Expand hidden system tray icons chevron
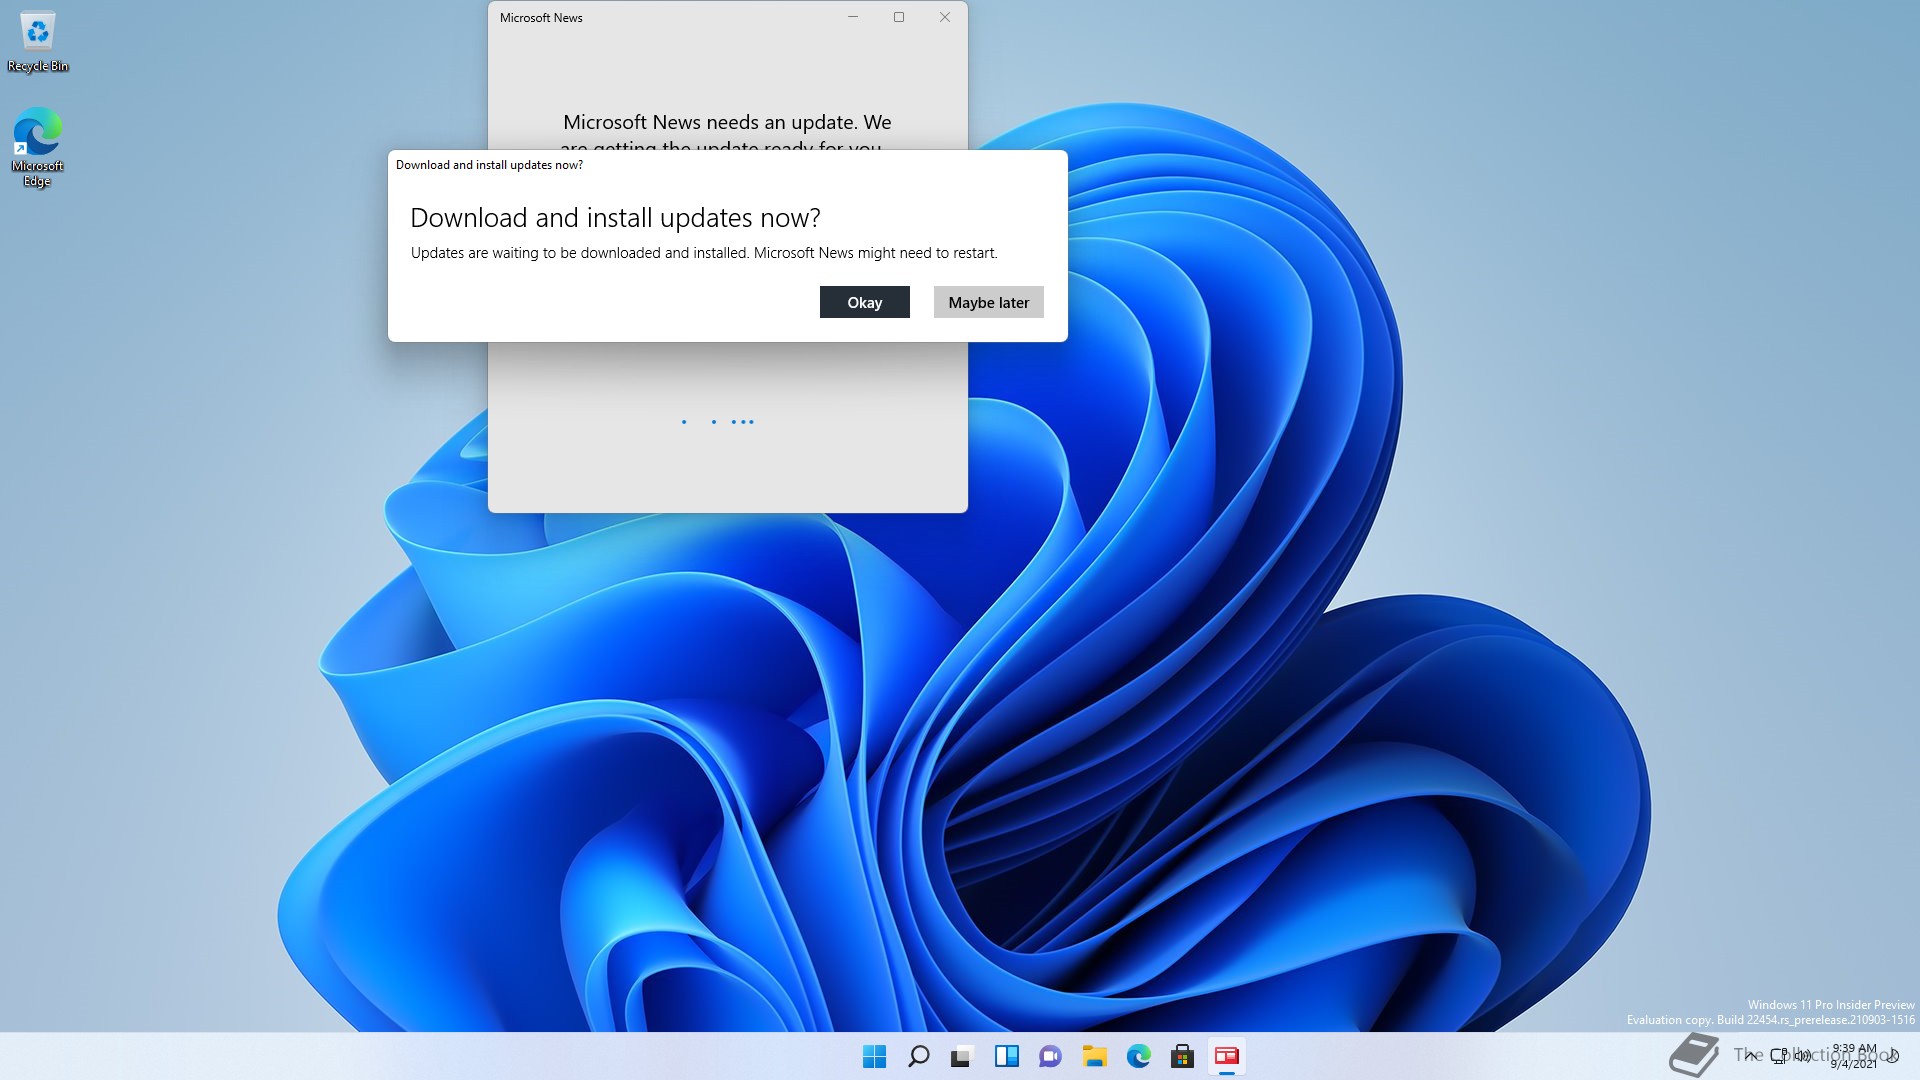This screenshot has height=1080, width=1920. tap(1750, 1055)
